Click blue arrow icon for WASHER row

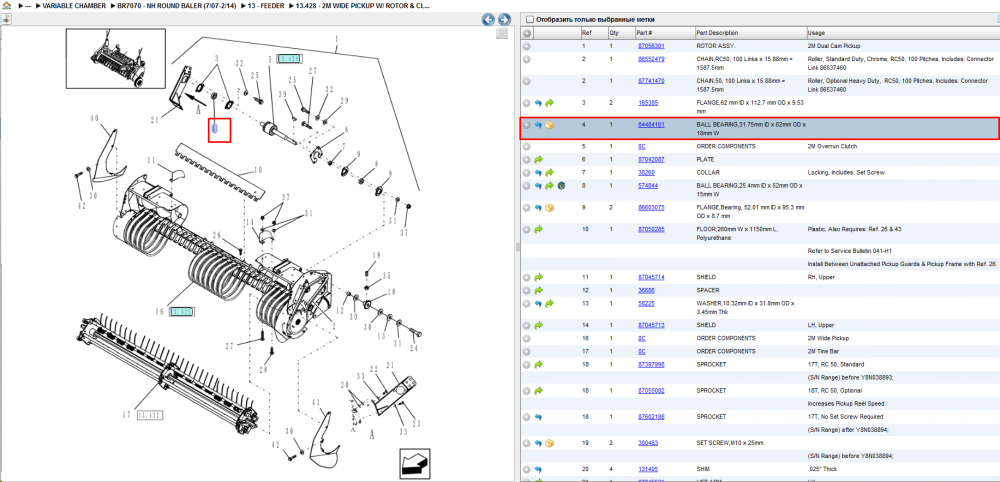pos(538,303)
